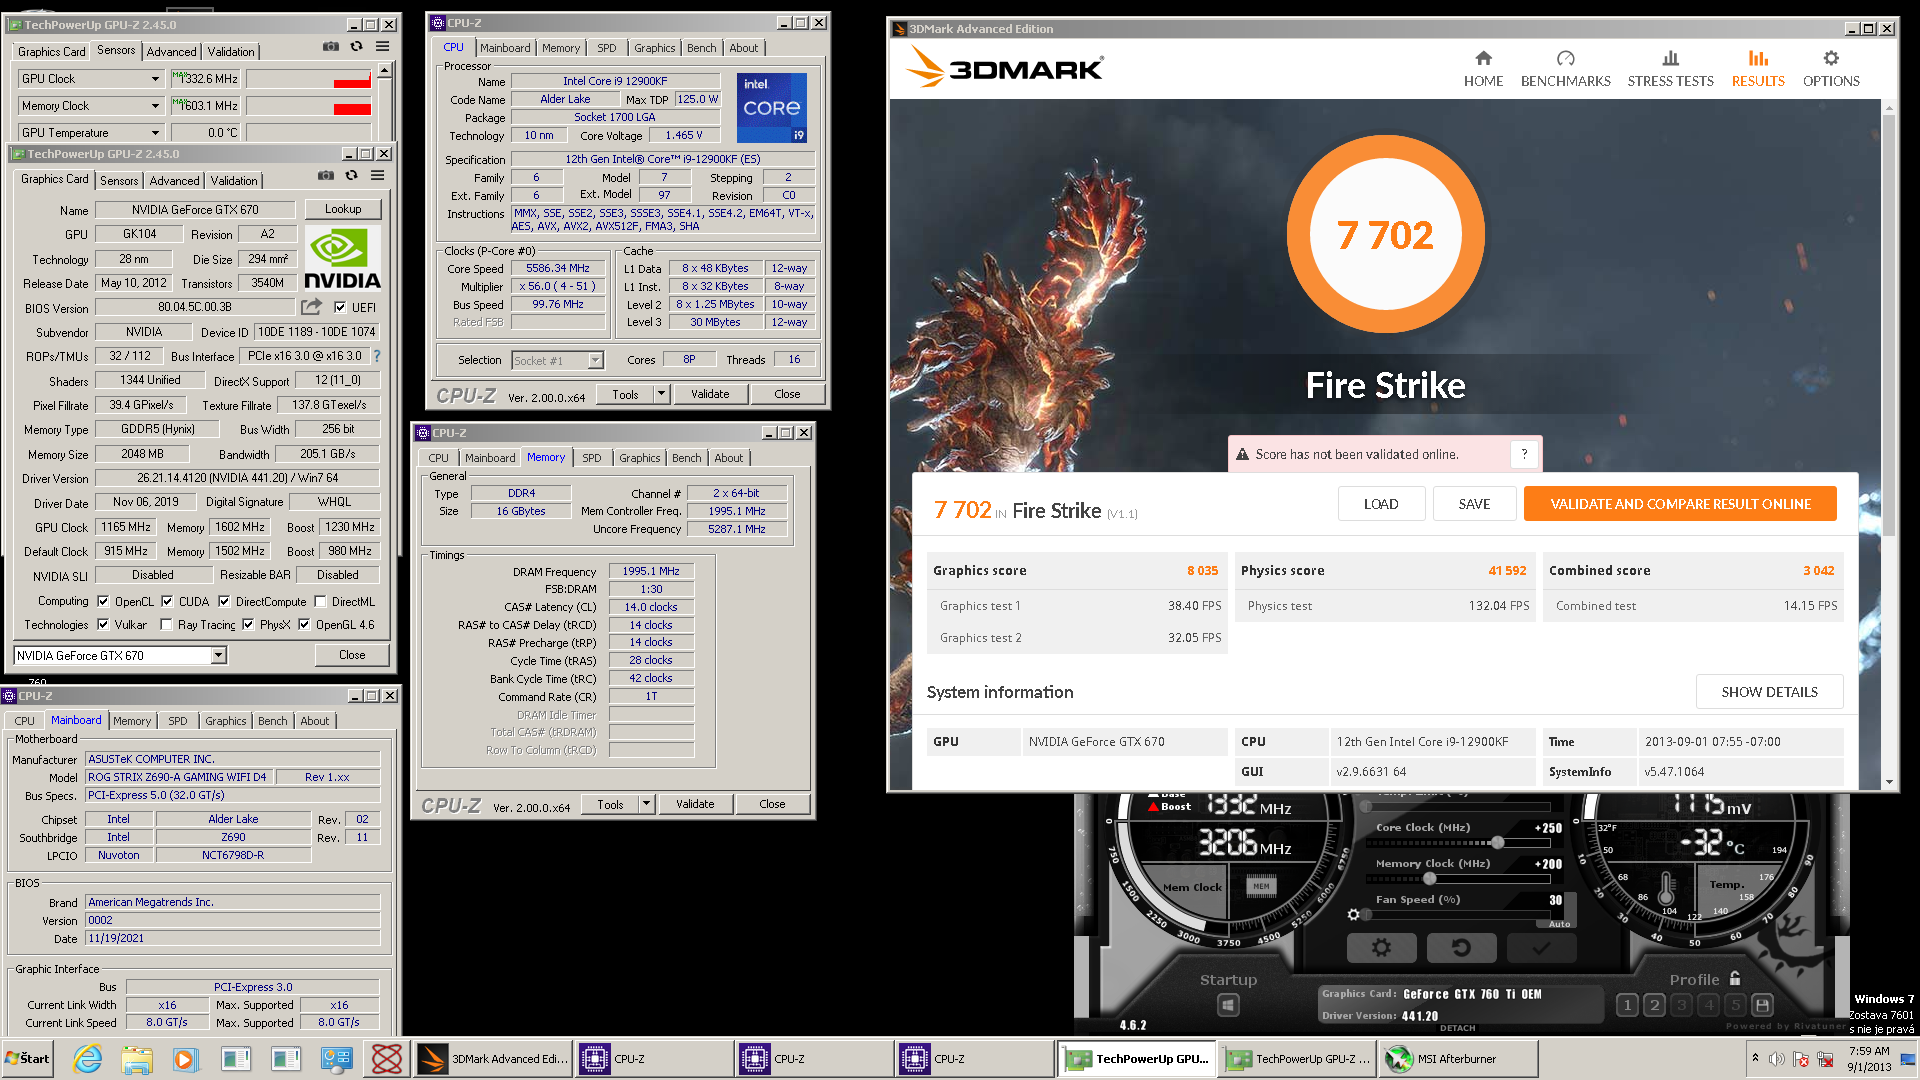Open the Tools dropdown arrow in CPU-Z CPU window
Screen dimensions: 1920x1080
661,394
